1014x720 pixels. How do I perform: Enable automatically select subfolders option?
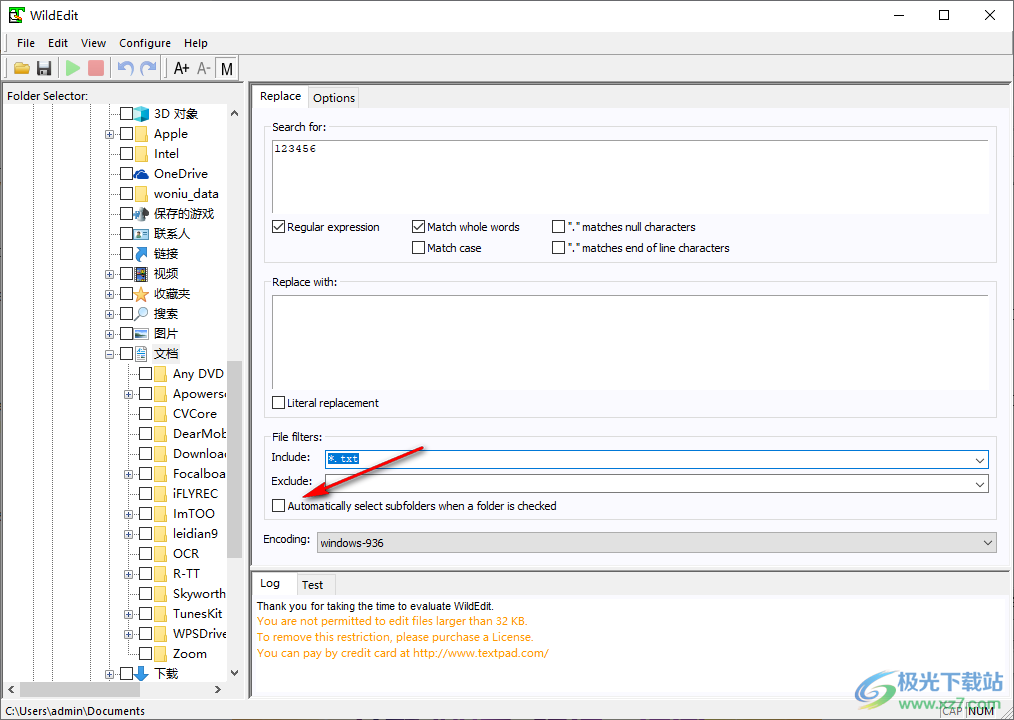279,506
